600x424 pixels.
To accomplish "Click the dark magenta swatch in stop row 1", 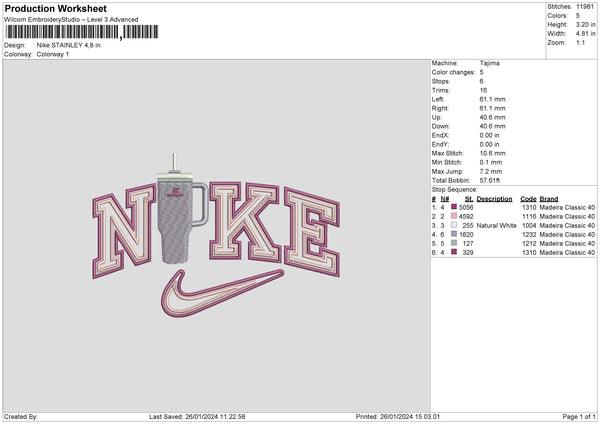I will click(454, 207).
